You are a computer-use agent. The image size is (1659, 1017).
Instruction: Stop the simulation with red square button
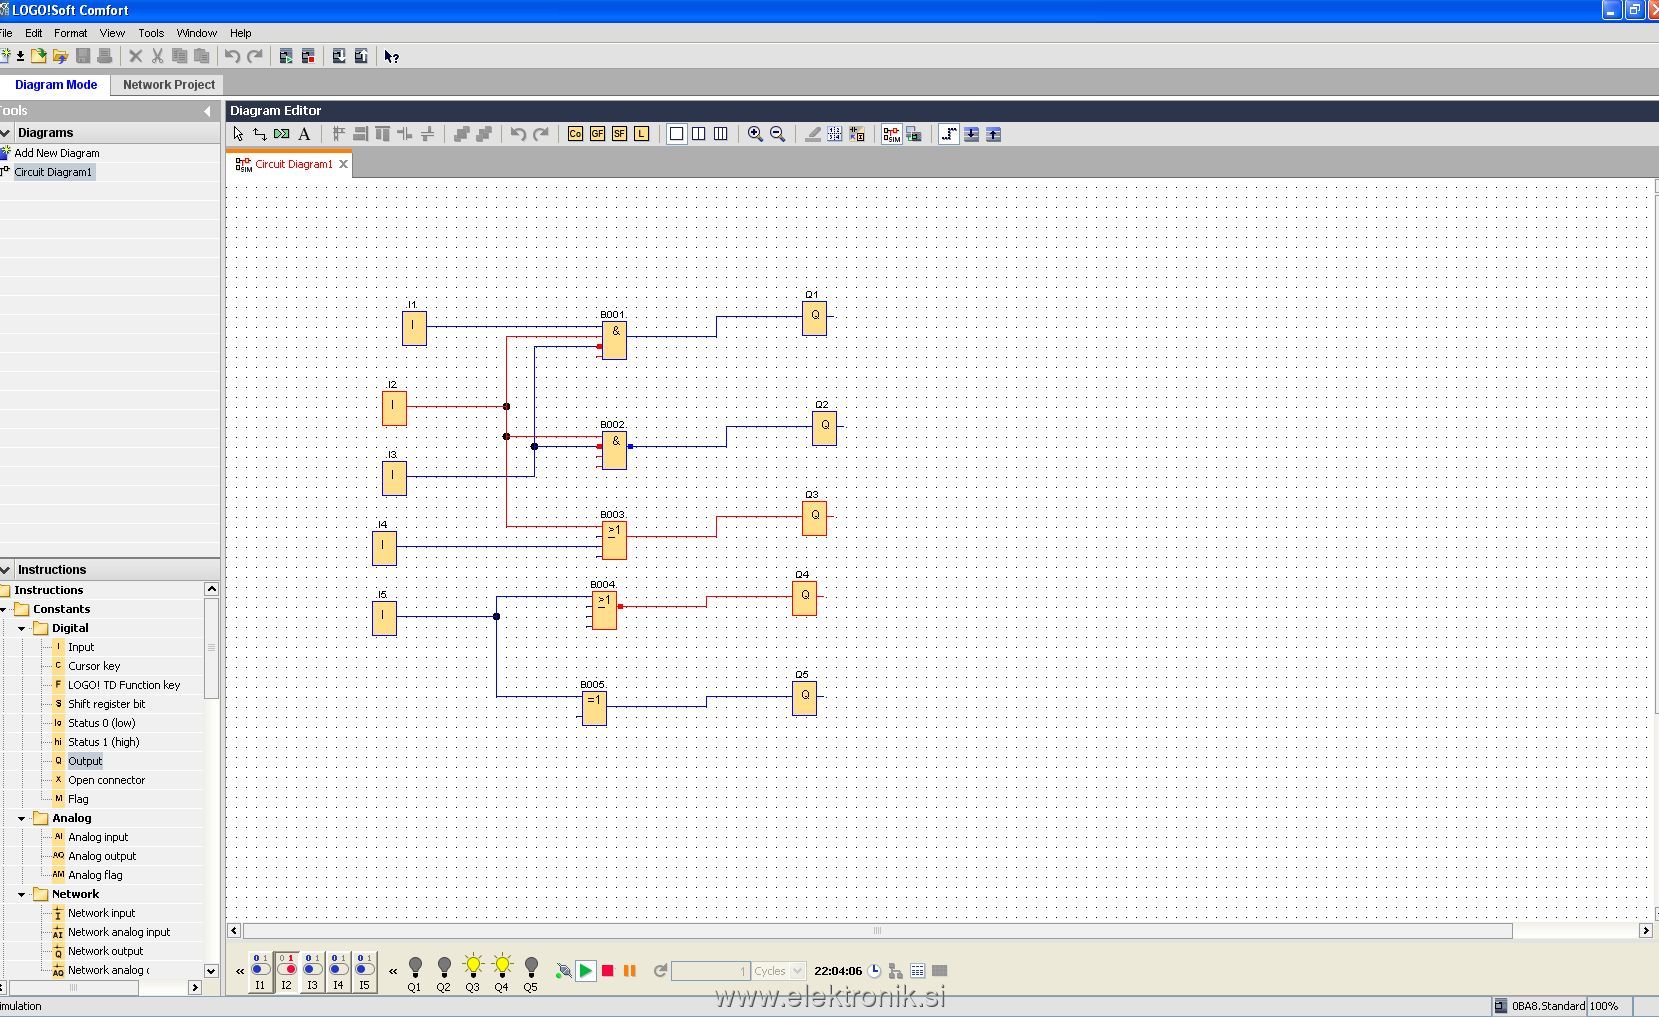pyautogui.click(x=607, y=971)
